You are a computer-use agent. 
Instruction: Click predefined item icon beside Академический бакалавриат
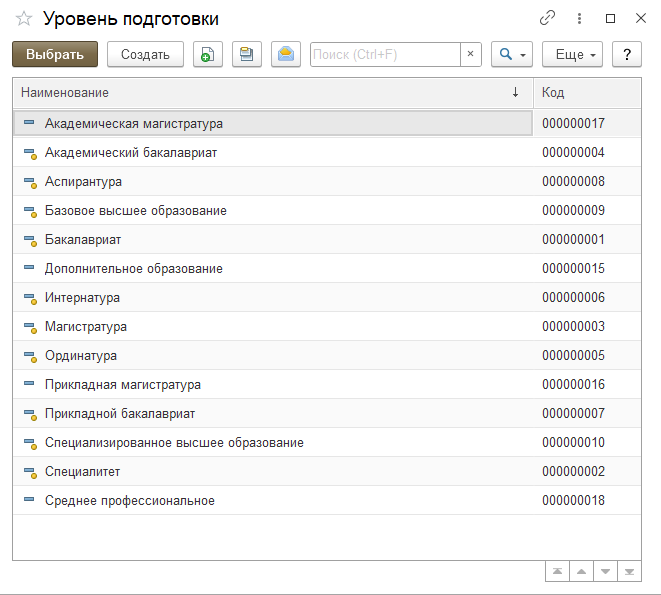click(x=30, y=153)
